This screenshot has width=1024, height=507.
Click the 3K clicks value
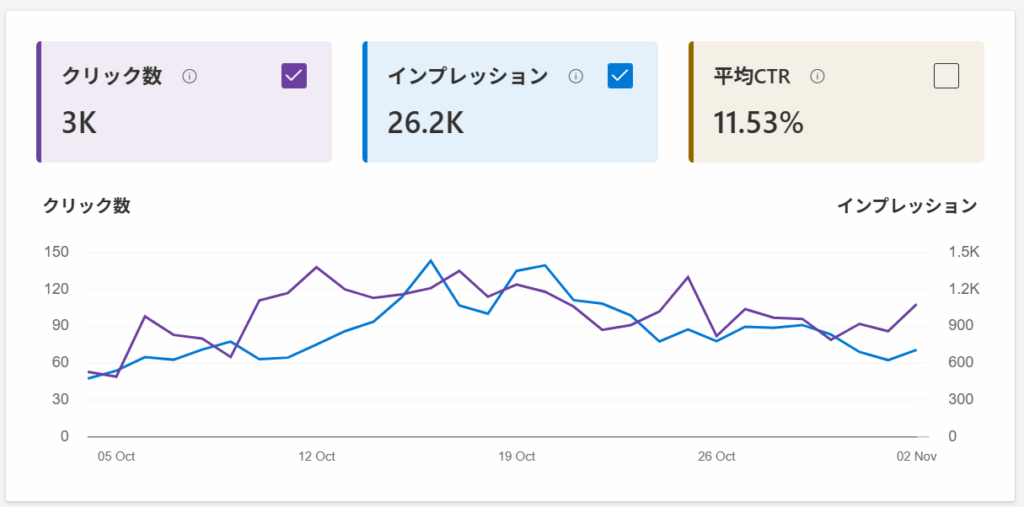click(79, 123)
